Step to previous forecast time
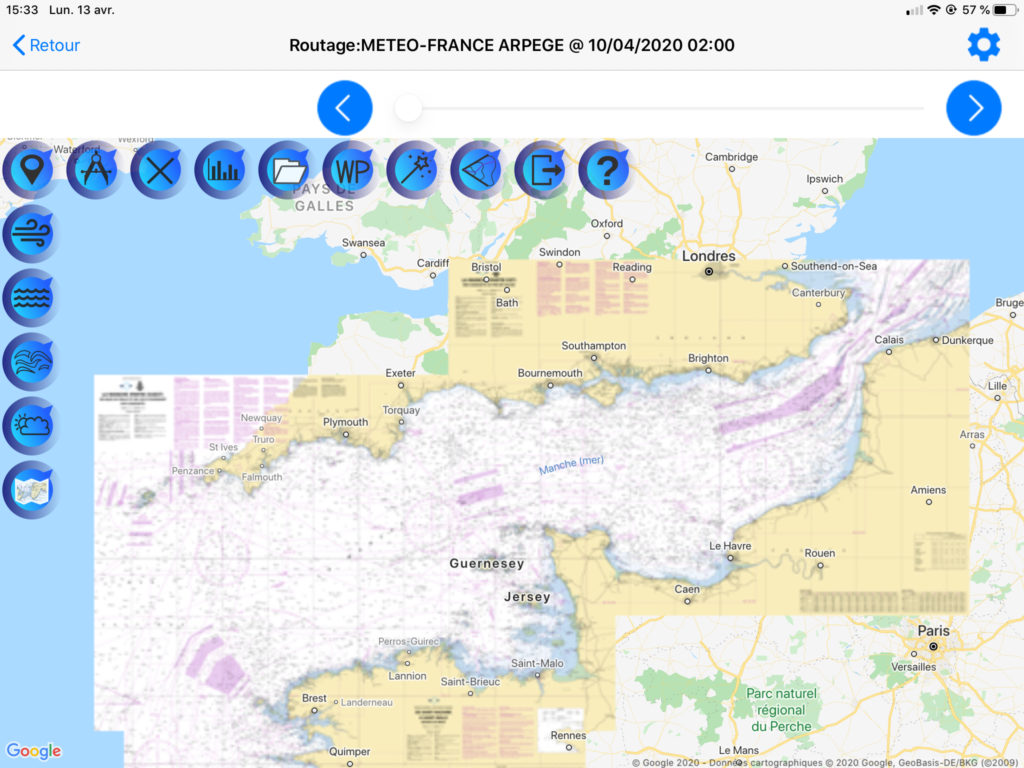1024x768 pixels. click(345, 108)
